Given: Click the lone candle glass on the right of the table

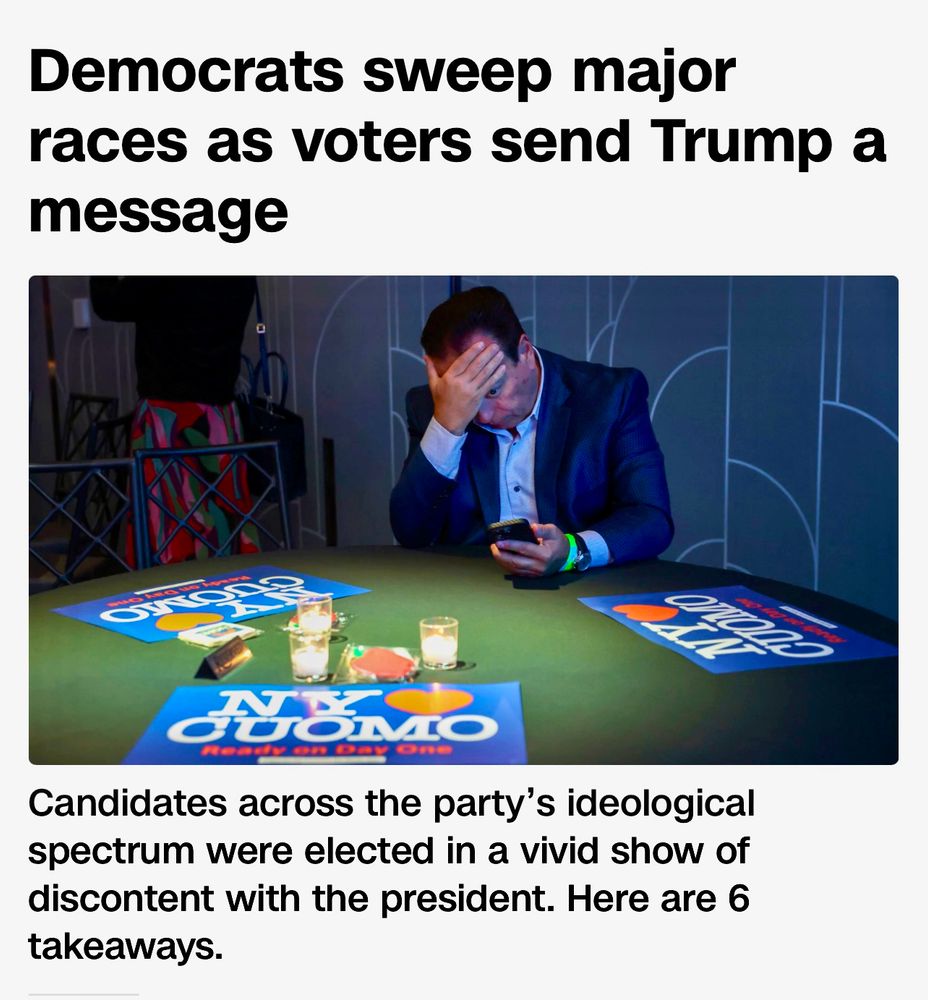Looking at the screenshot, I should coord(439,642).
